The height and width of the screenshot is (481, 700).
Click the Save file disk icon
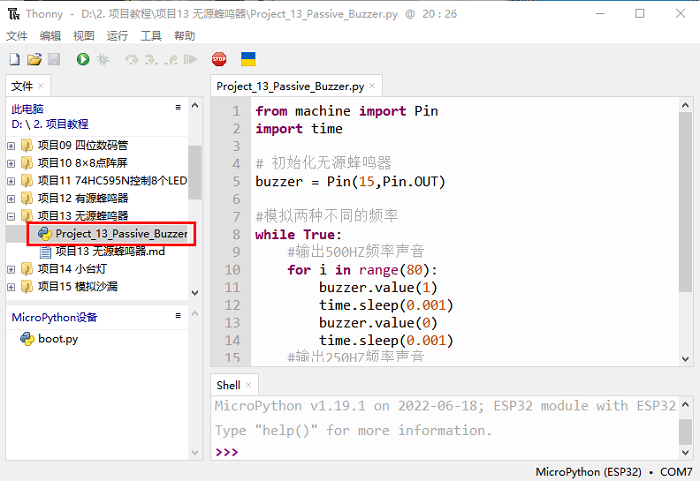click(x=54, y=60)
